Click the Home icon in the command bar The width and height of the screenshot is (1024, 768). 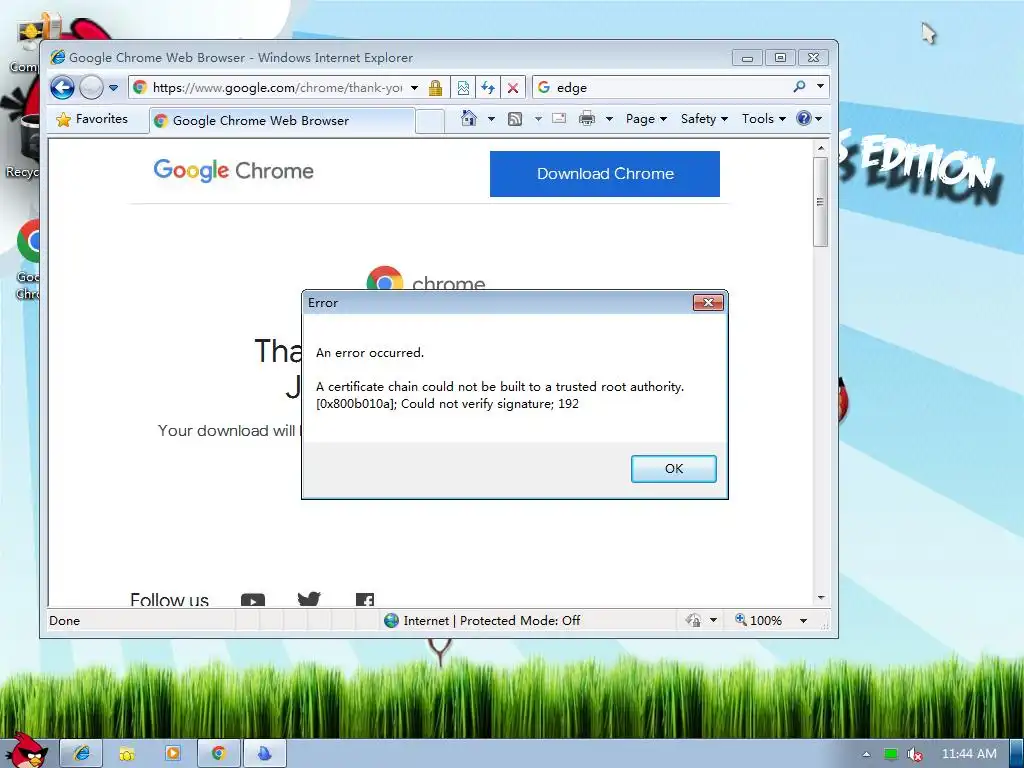pyautogui.click(x=469, y=118)
